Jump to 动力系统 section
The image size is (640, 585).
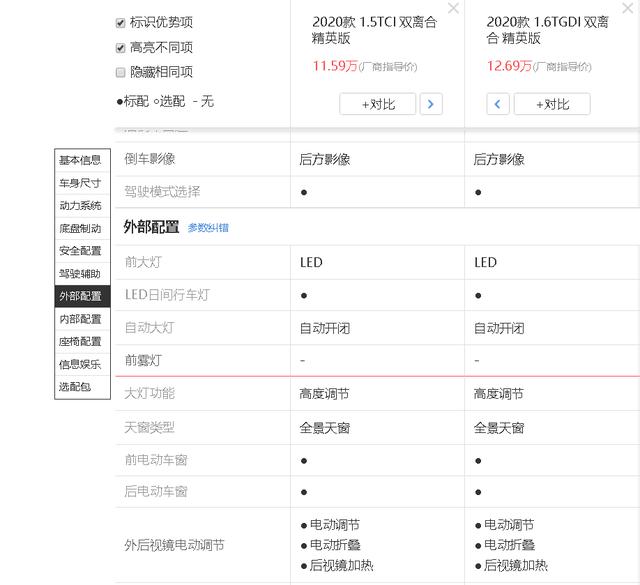(82, 205)
